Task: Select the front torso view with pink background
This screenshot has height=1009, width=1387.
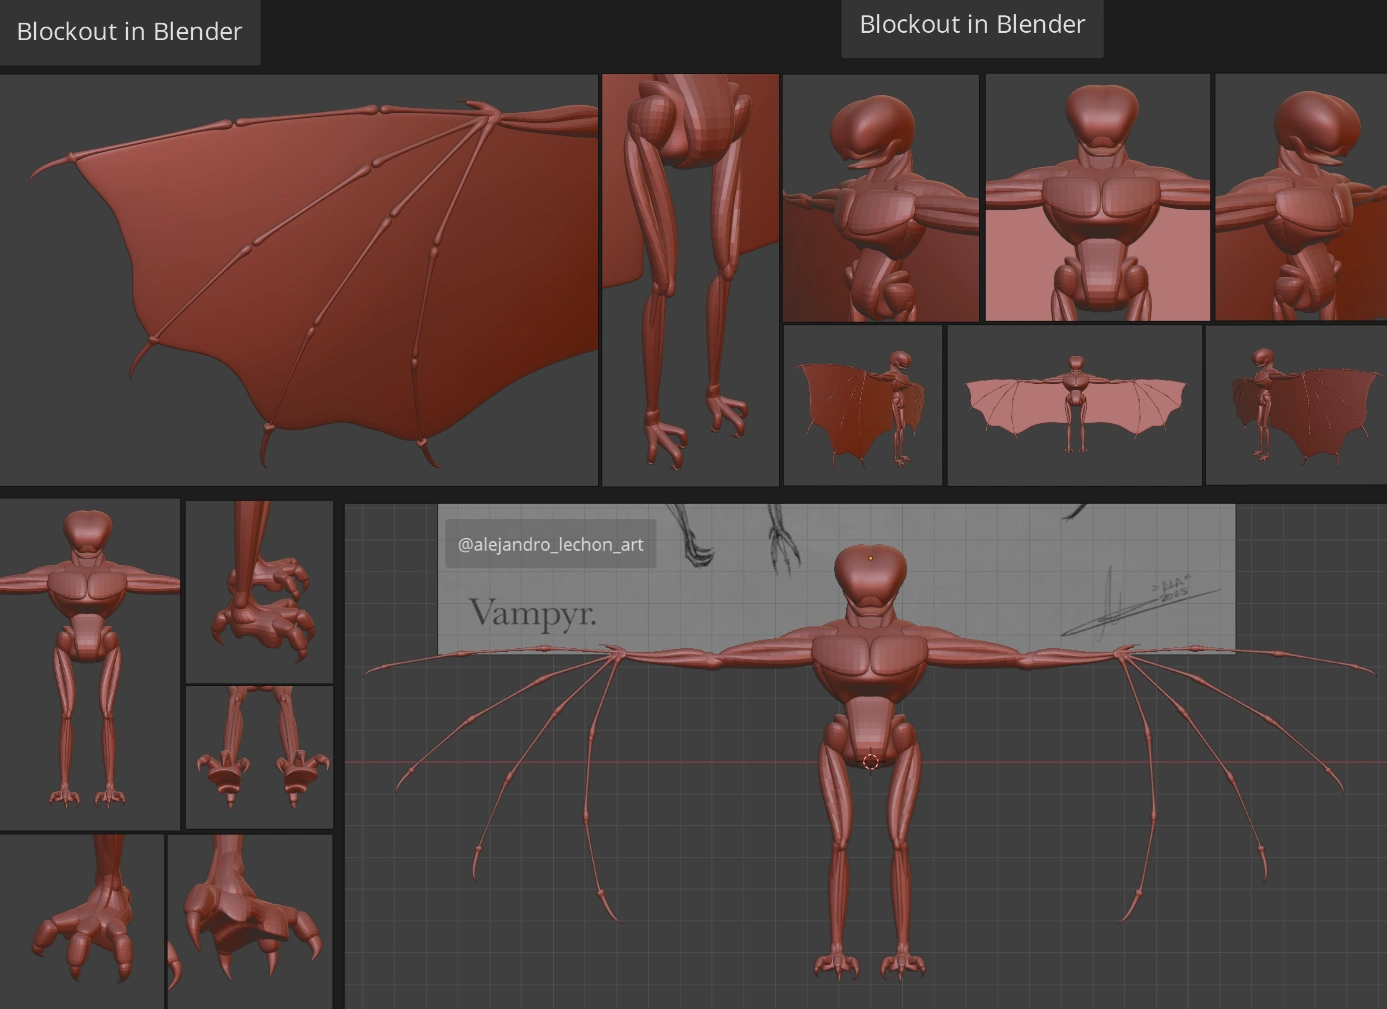Action: [1097, 197]
